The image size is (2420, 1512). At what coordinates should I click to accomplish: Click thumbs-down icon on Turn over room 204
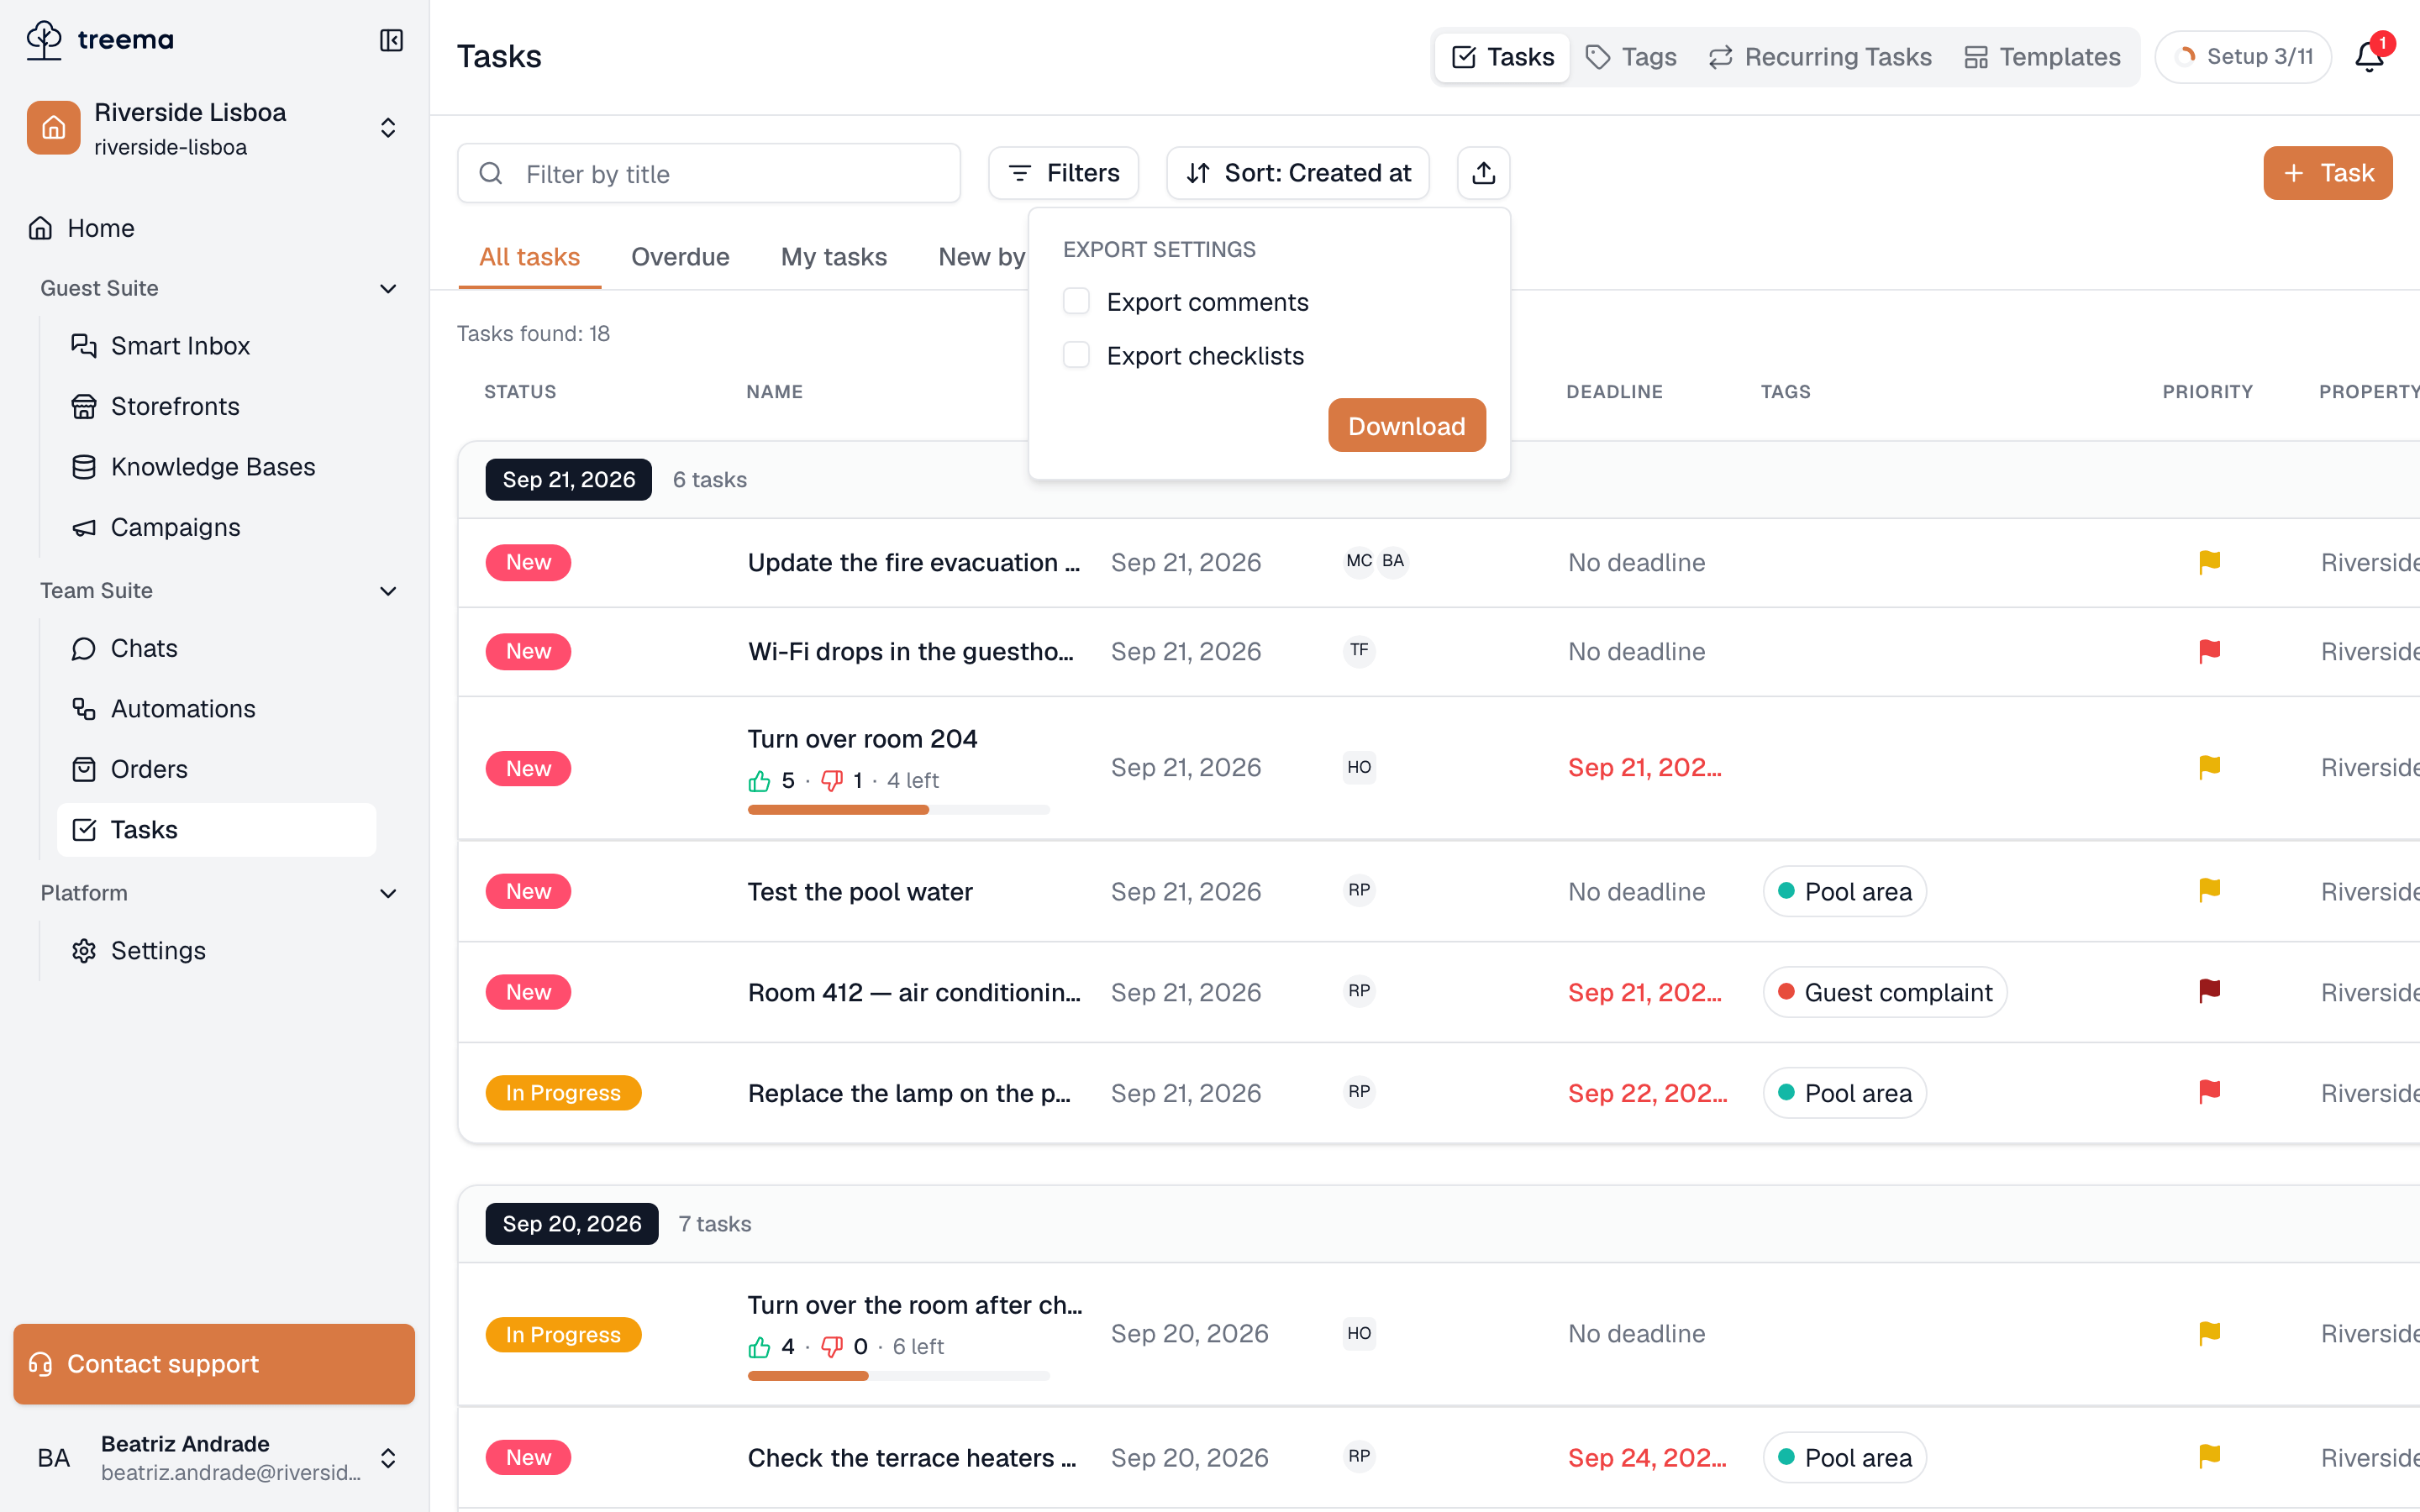(x=832, y=781)
